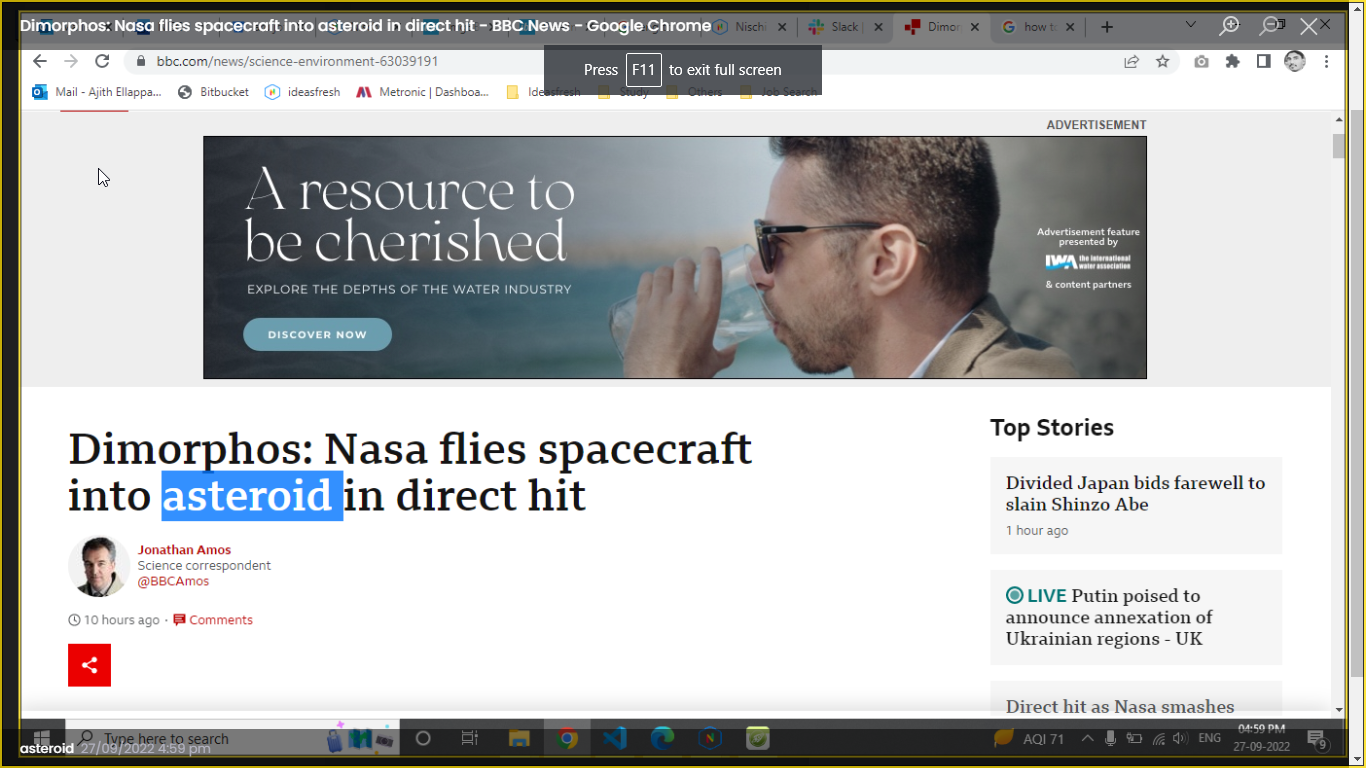Open the volume speaker tray icon
Screen dimensions: 1366x768
click(1180, 739)
